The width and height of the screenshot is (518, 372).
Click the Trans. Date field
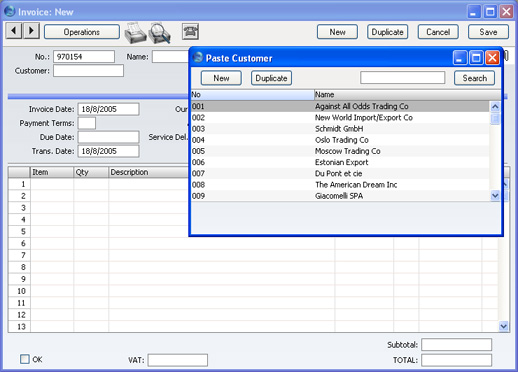108,151
